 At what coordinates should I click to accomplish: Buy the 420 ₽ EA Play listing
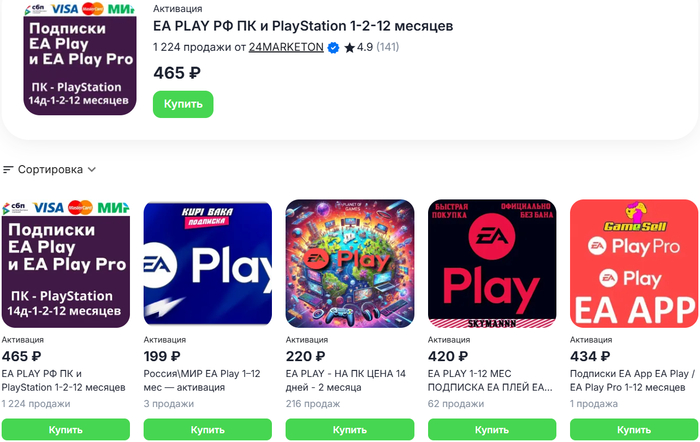(491, 429)
